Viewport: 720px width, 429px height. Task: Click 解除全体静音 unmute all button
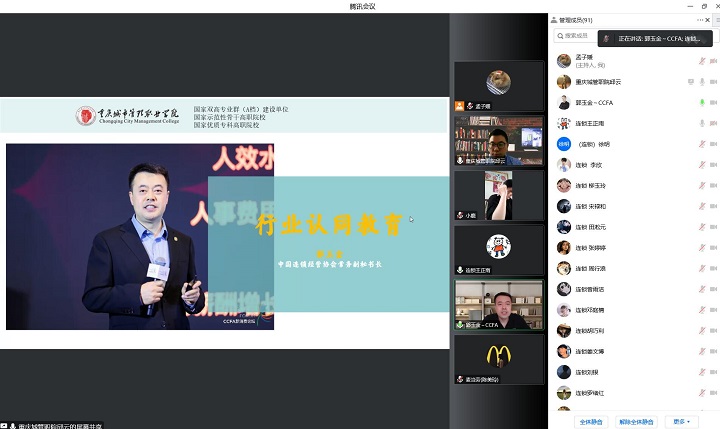636,422
